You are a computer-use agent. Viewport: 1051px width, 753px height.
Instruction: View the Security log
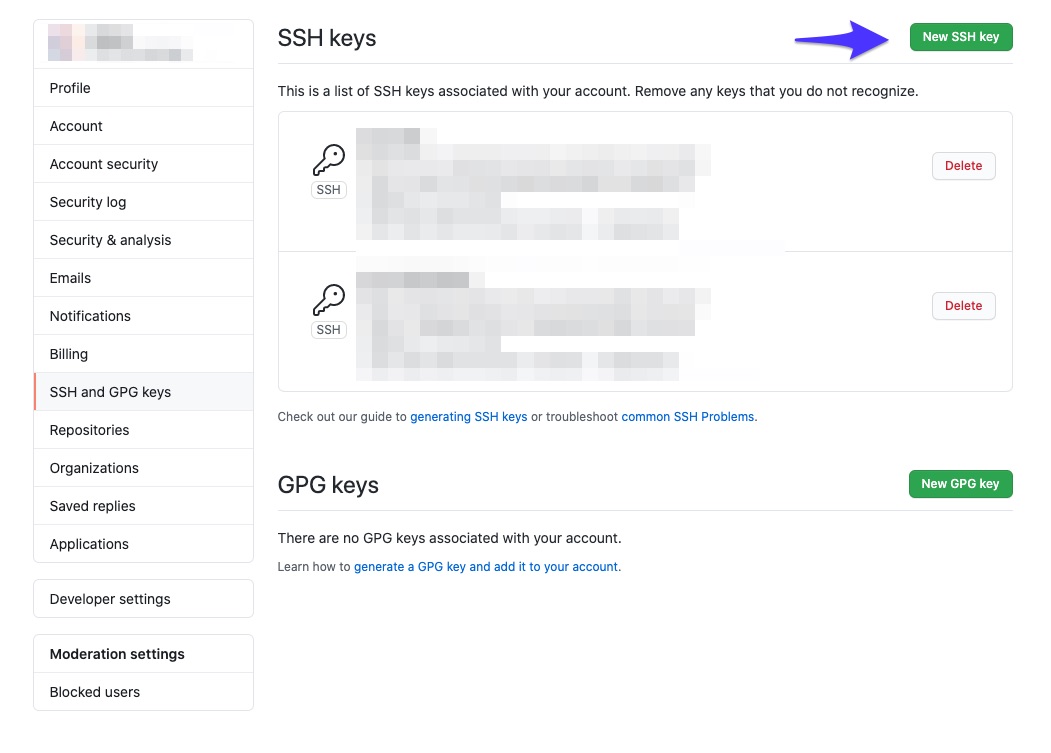coord(88,201)
